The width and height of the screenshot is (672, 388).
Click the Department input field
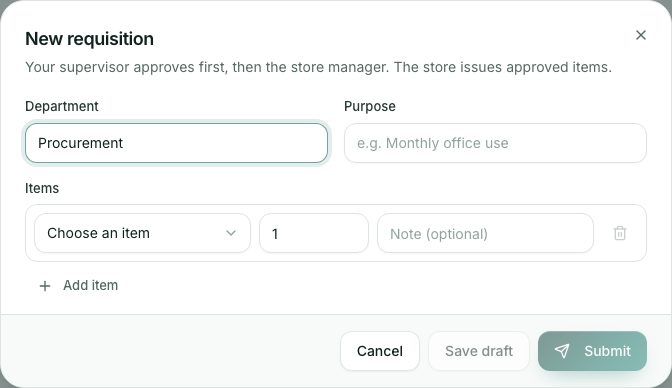coord(177,143)
